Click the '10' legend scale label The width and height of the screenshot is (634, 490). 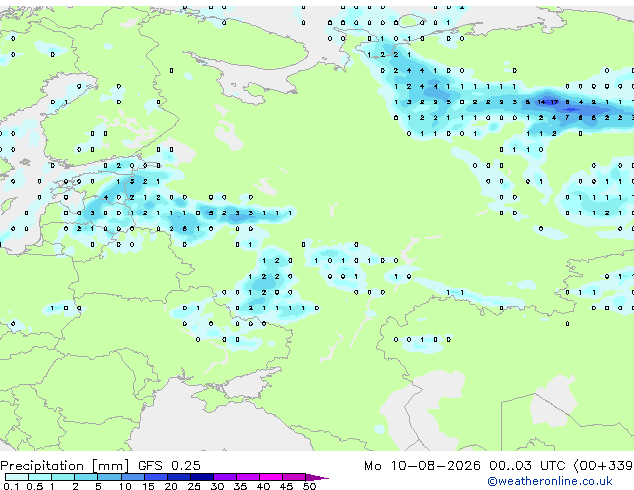click(125, 486)
